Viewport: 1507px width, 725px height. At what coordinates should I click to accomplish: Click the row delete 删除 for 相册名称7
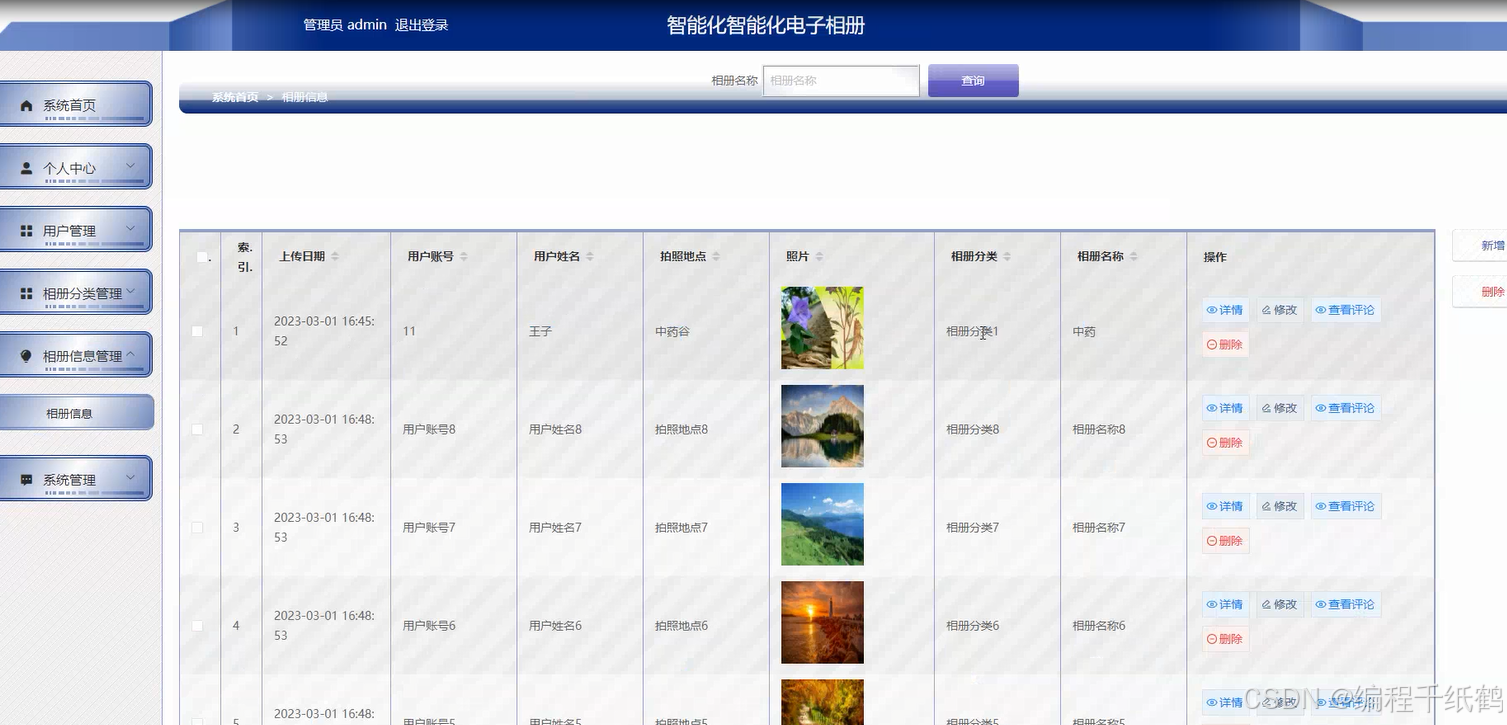click(x=1225, y=540)
